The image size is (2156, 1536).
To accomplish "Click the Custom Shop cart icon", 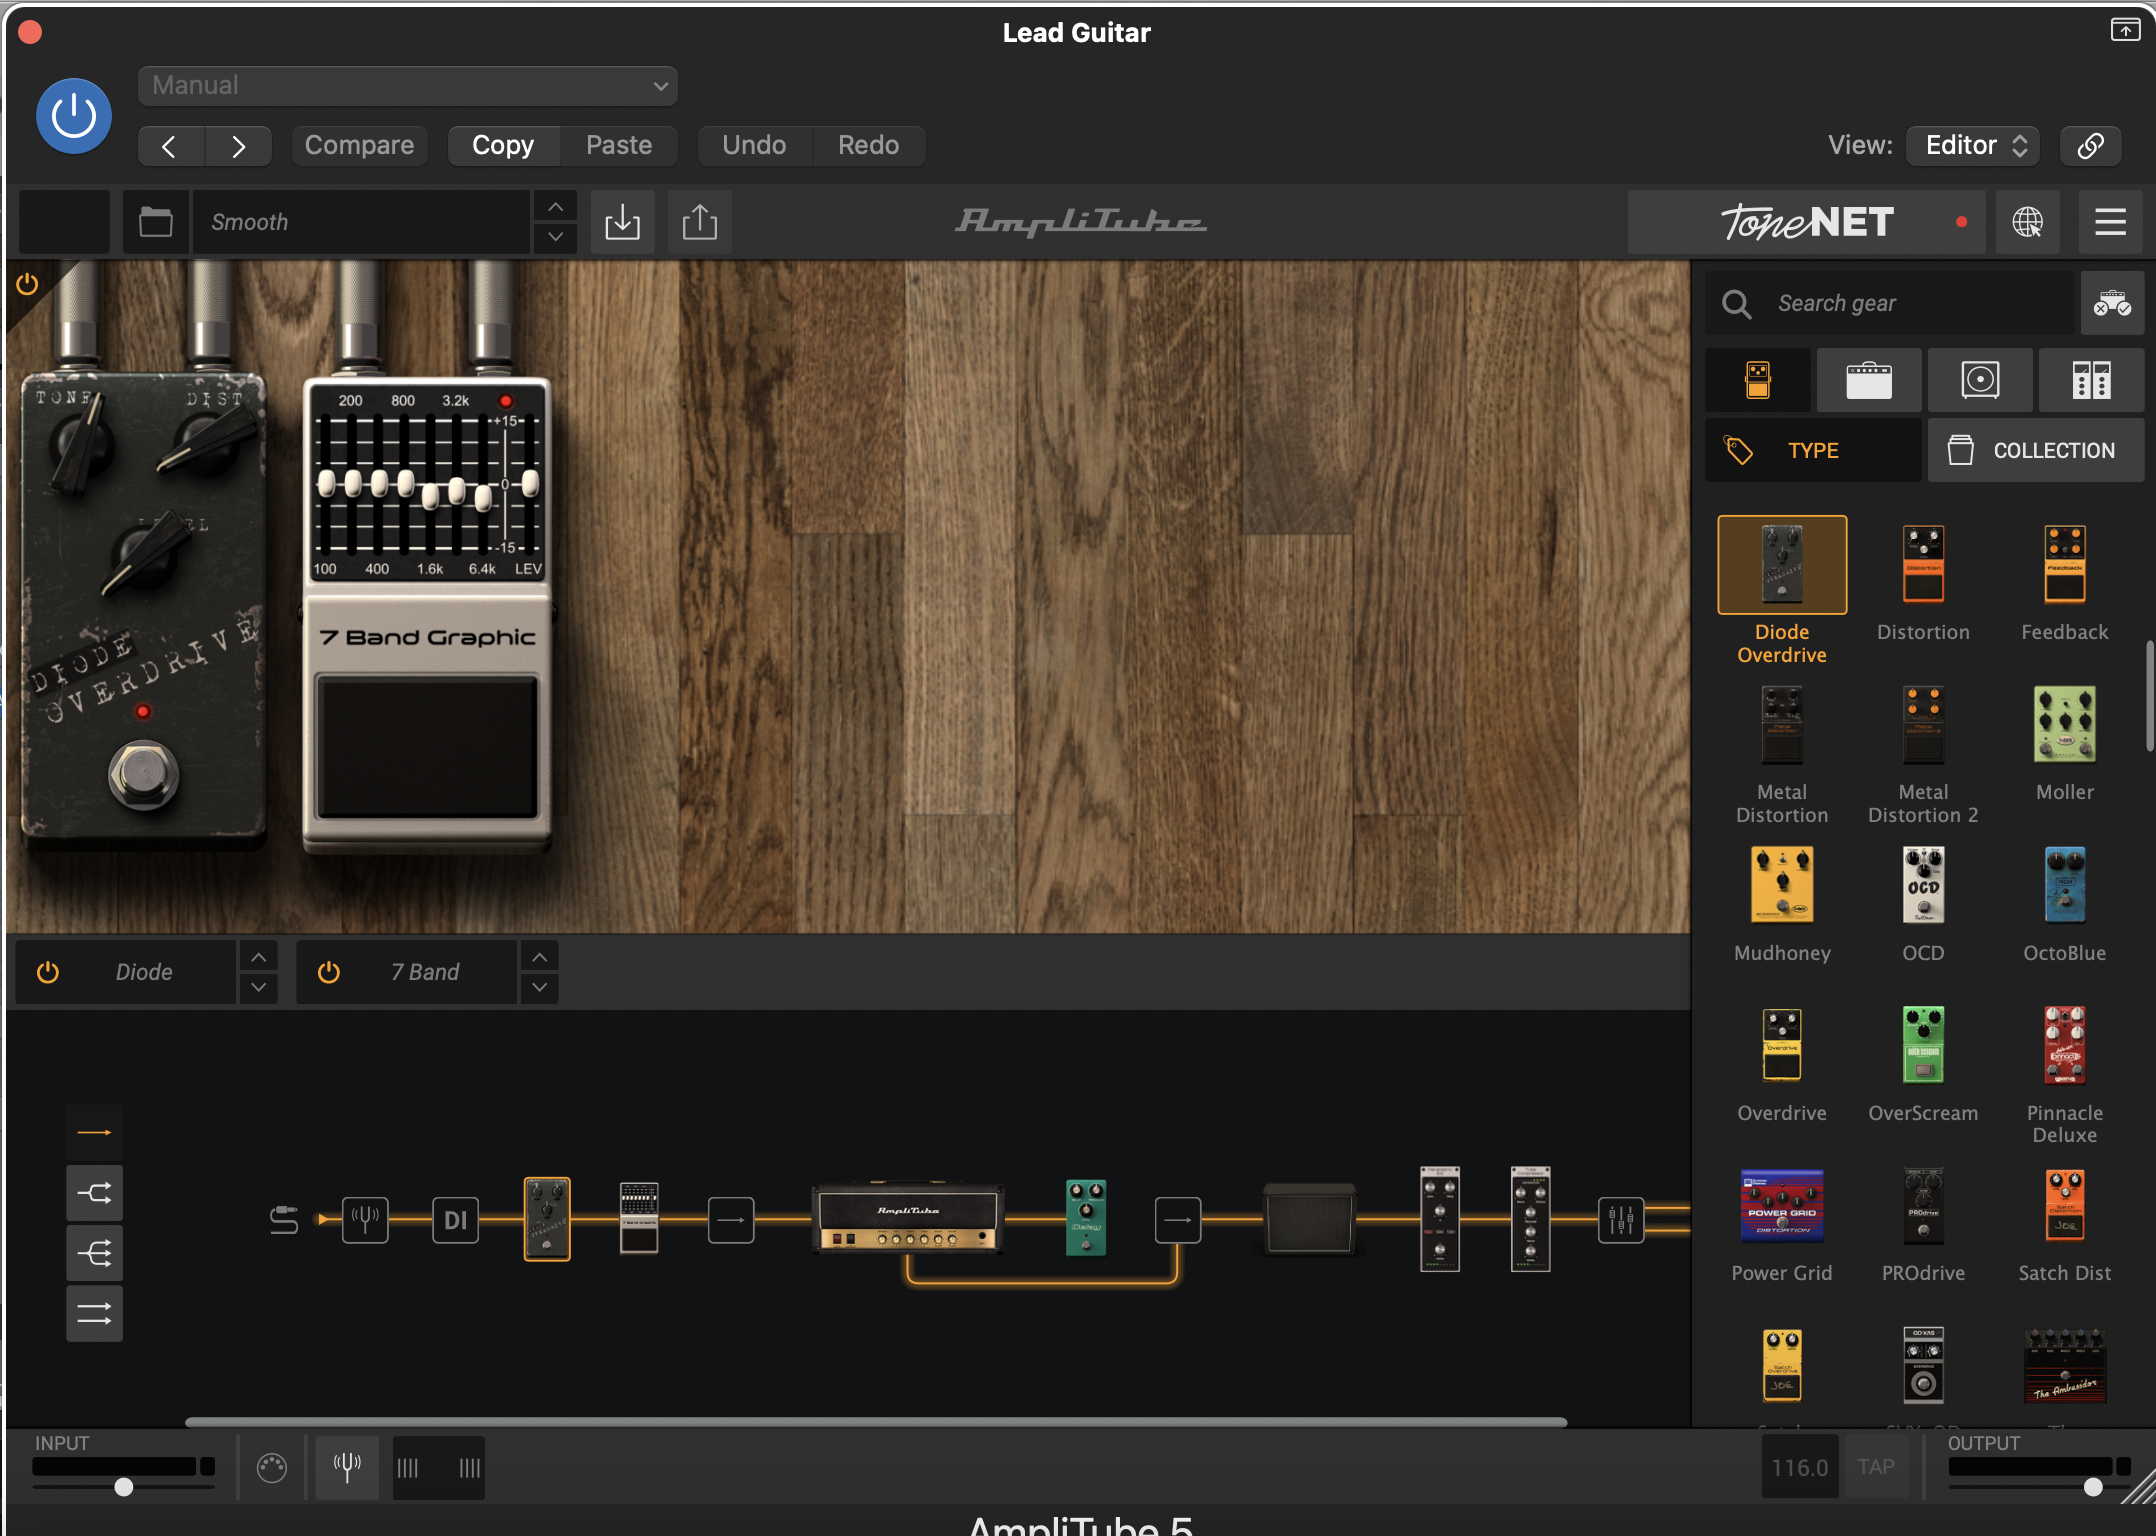I will pos(2112,303).
